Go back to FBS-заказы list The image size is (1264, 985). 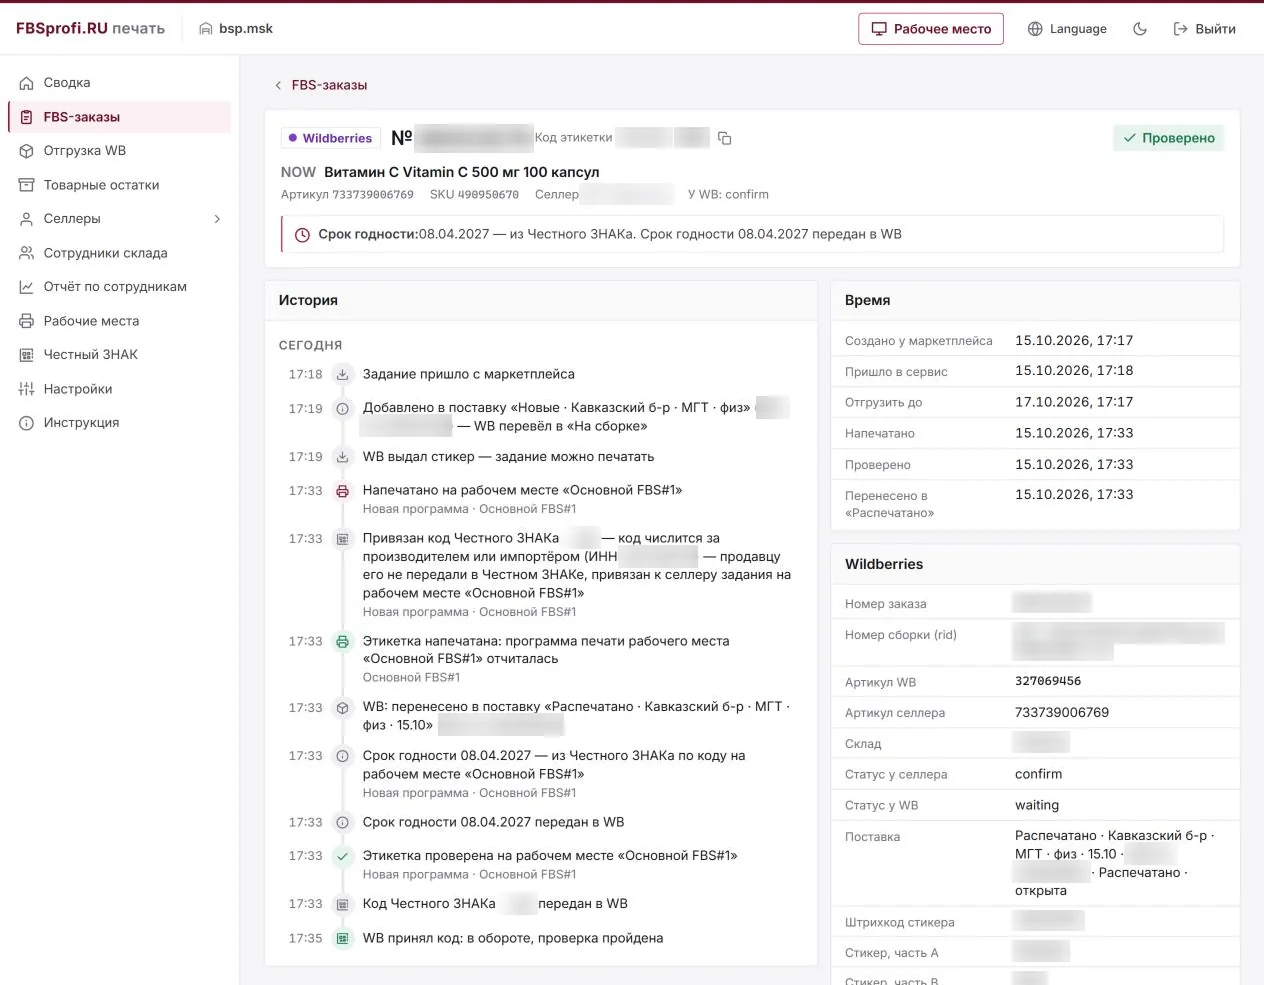(320, 85)
